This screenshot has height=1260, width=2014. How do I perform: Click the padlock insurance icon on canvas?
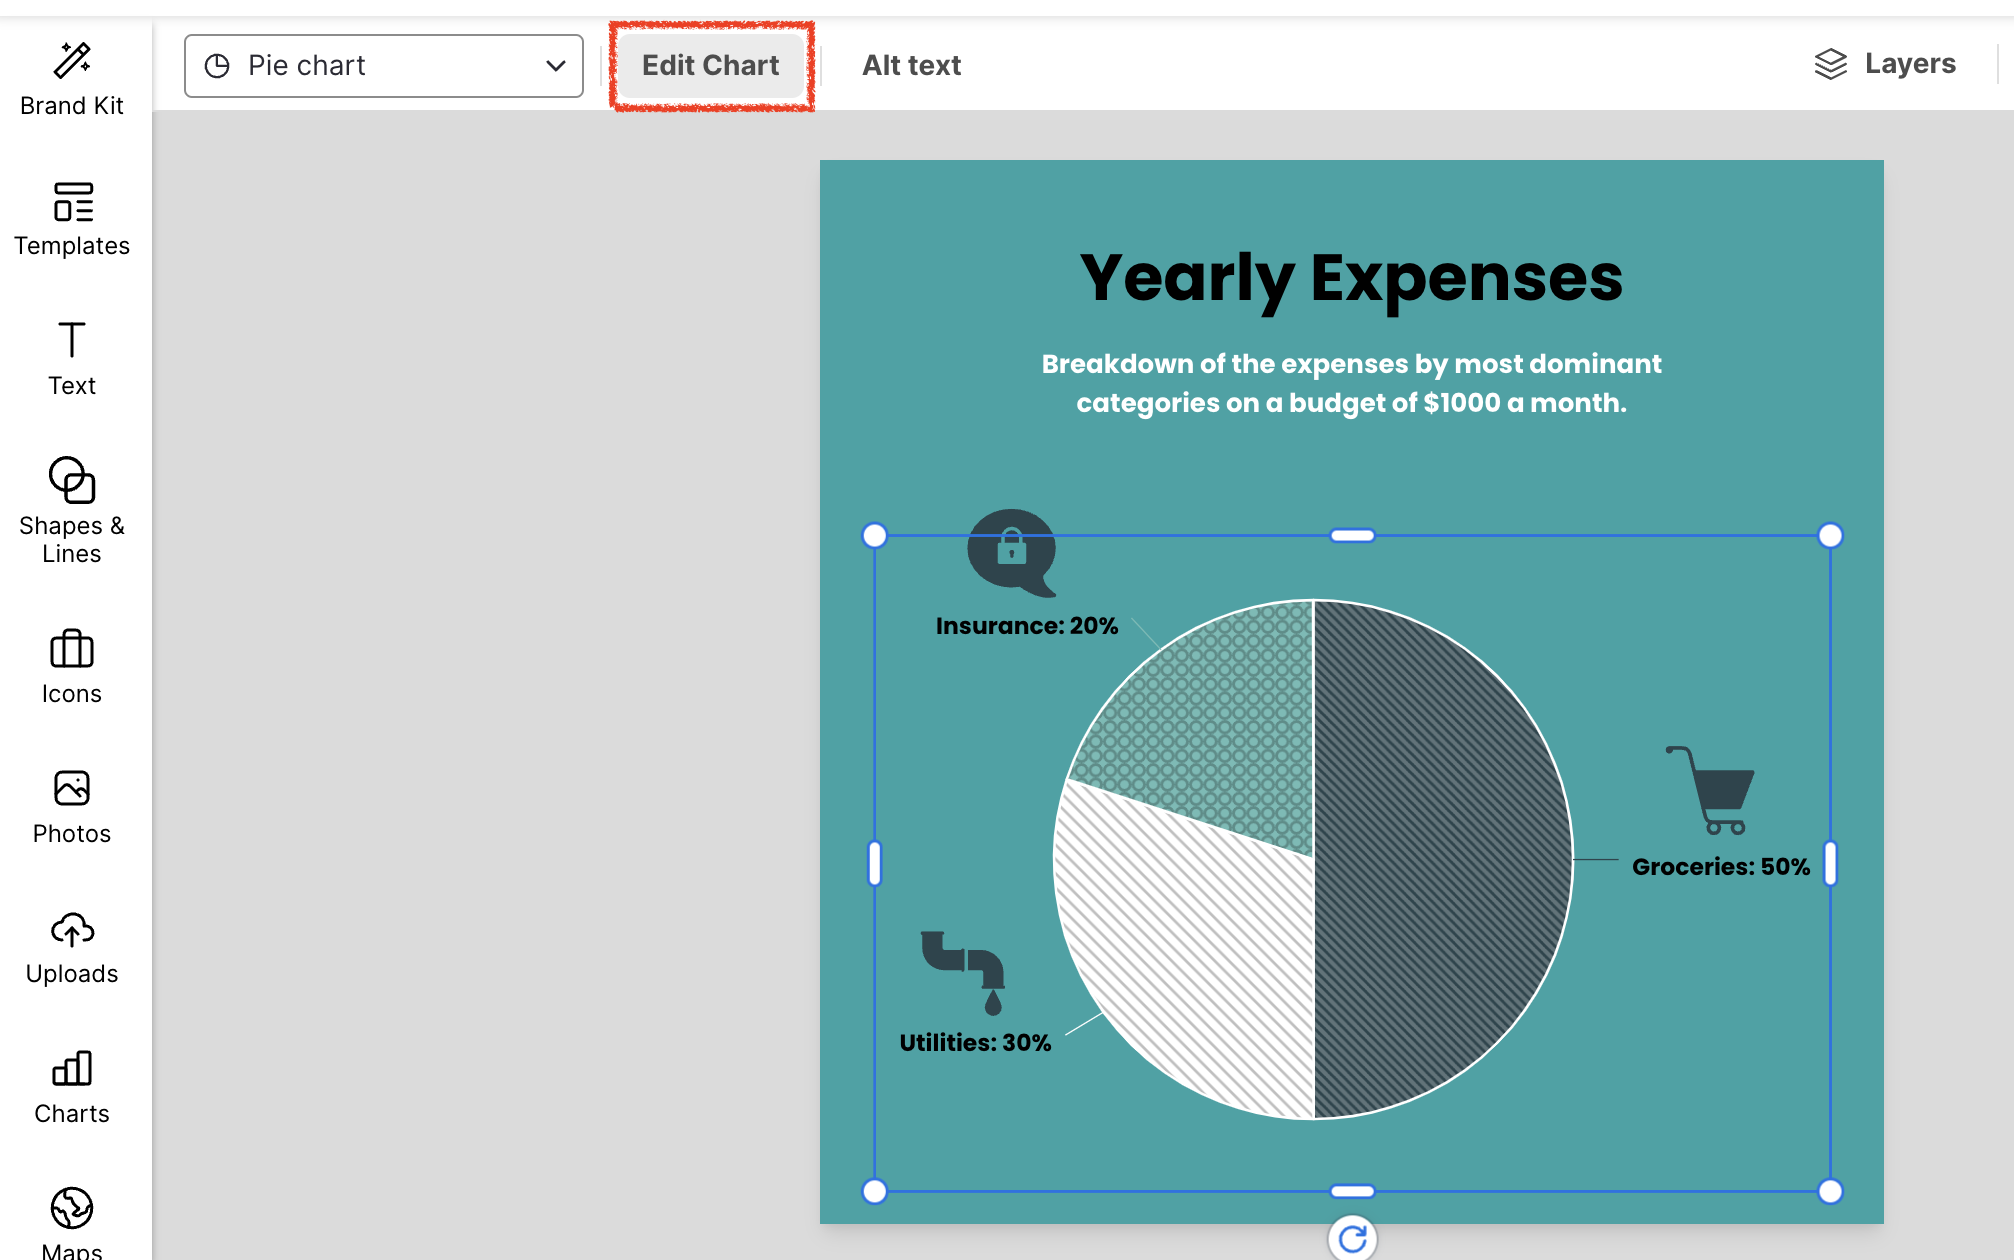point(1011,551)
